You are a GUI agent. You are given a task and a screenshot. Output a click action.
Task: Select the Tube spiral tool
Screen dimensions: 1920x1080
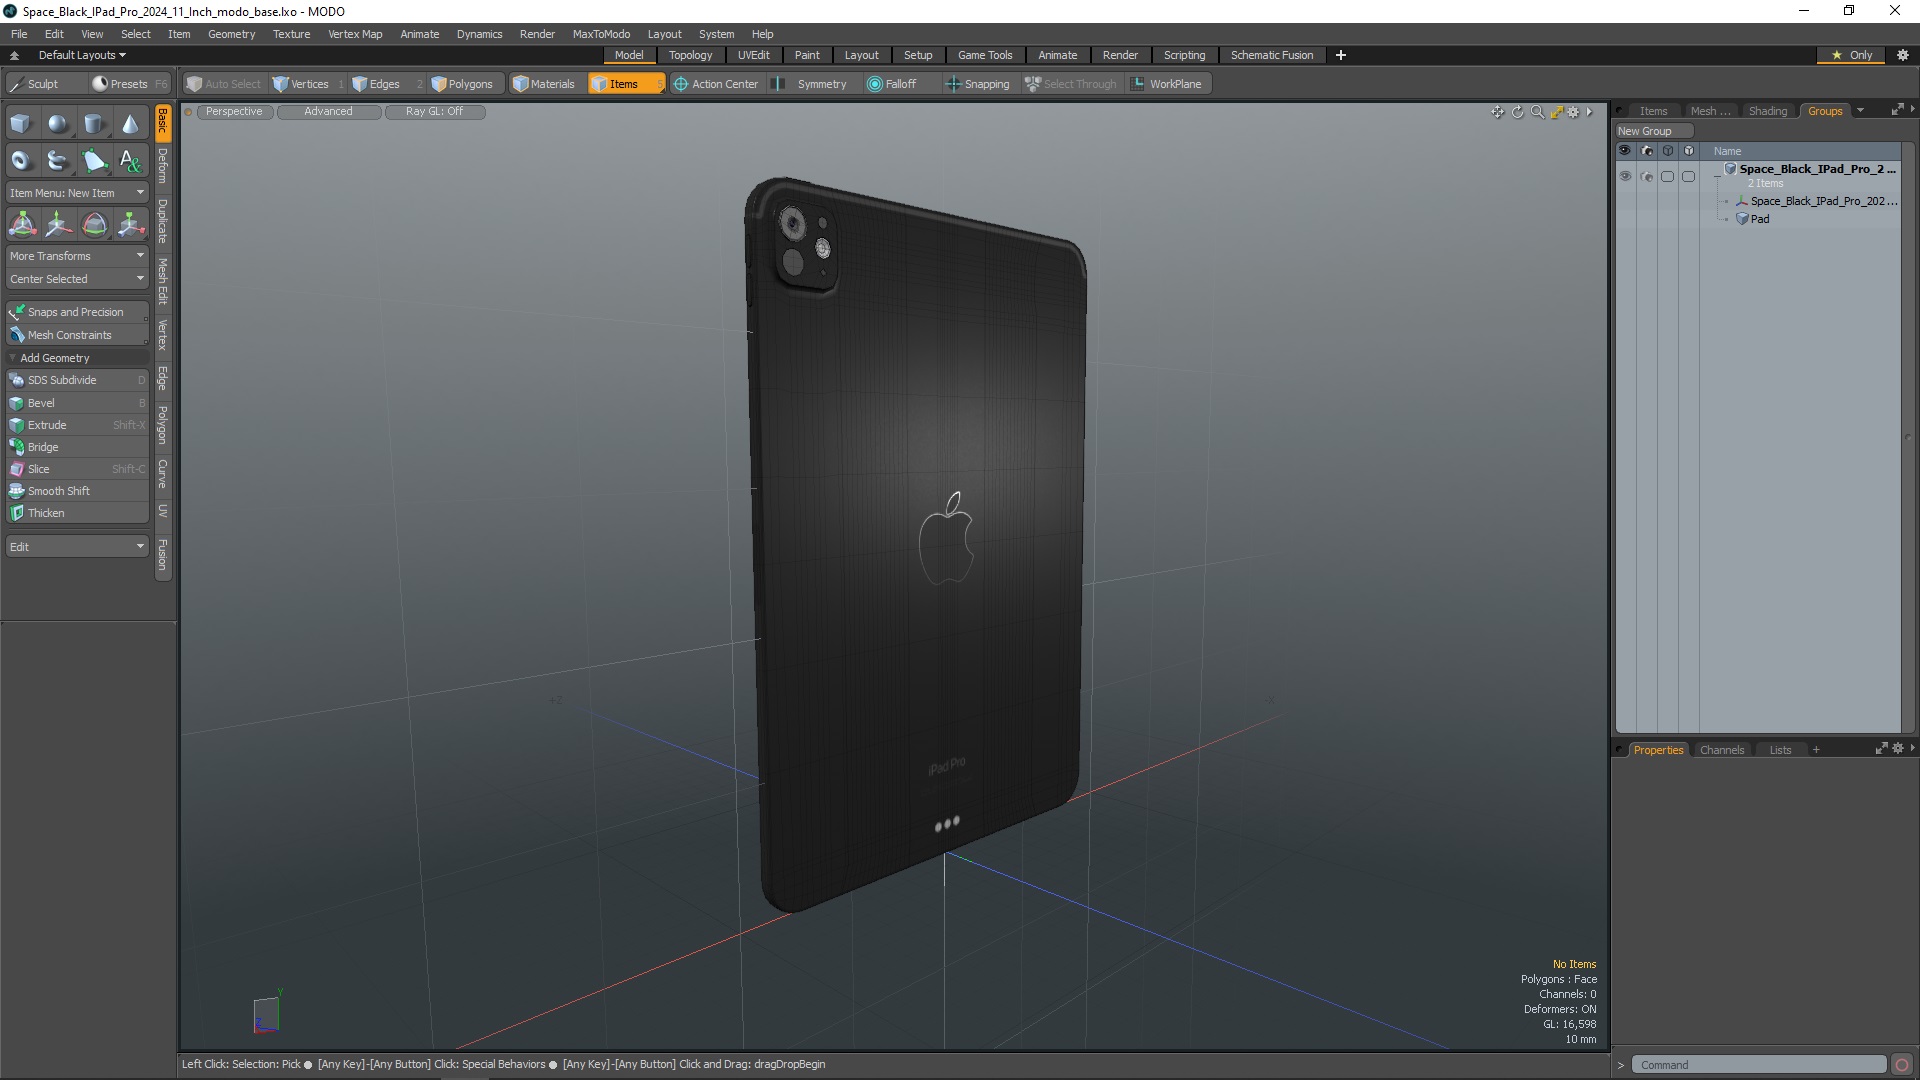click(x=58, y=160)
